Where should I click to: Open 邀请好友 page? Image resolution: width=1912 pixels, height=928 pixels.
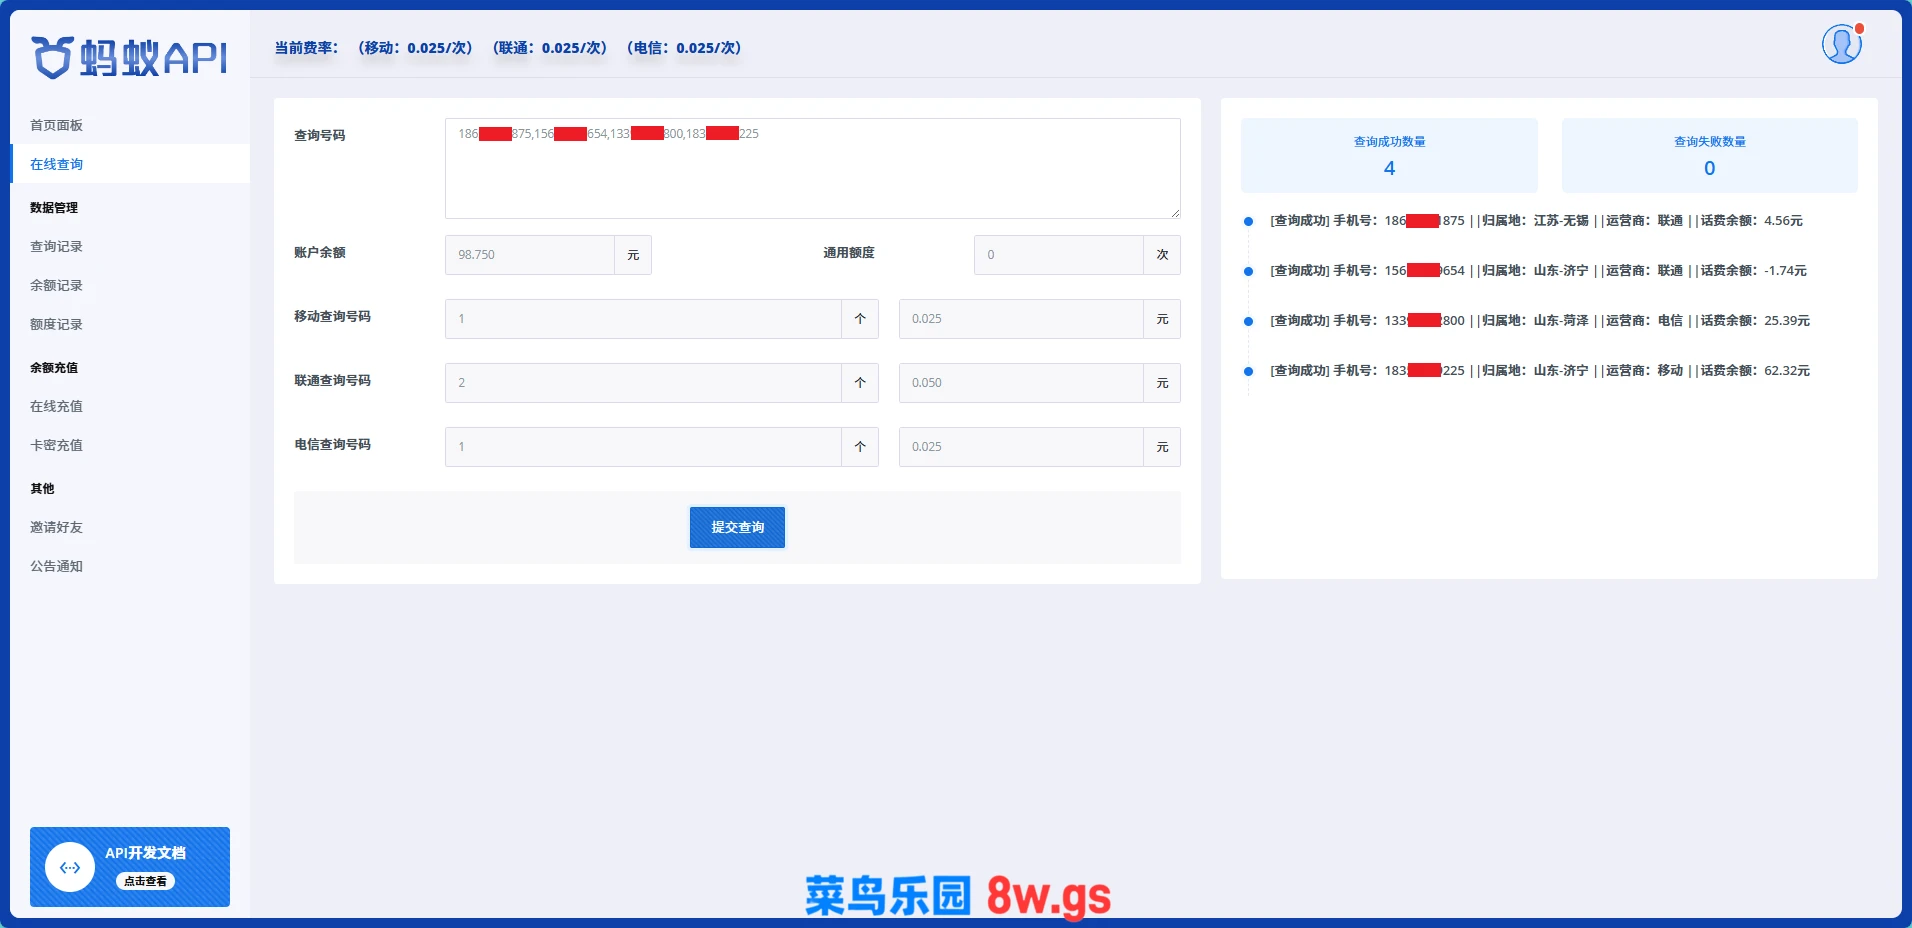(57, 527)
